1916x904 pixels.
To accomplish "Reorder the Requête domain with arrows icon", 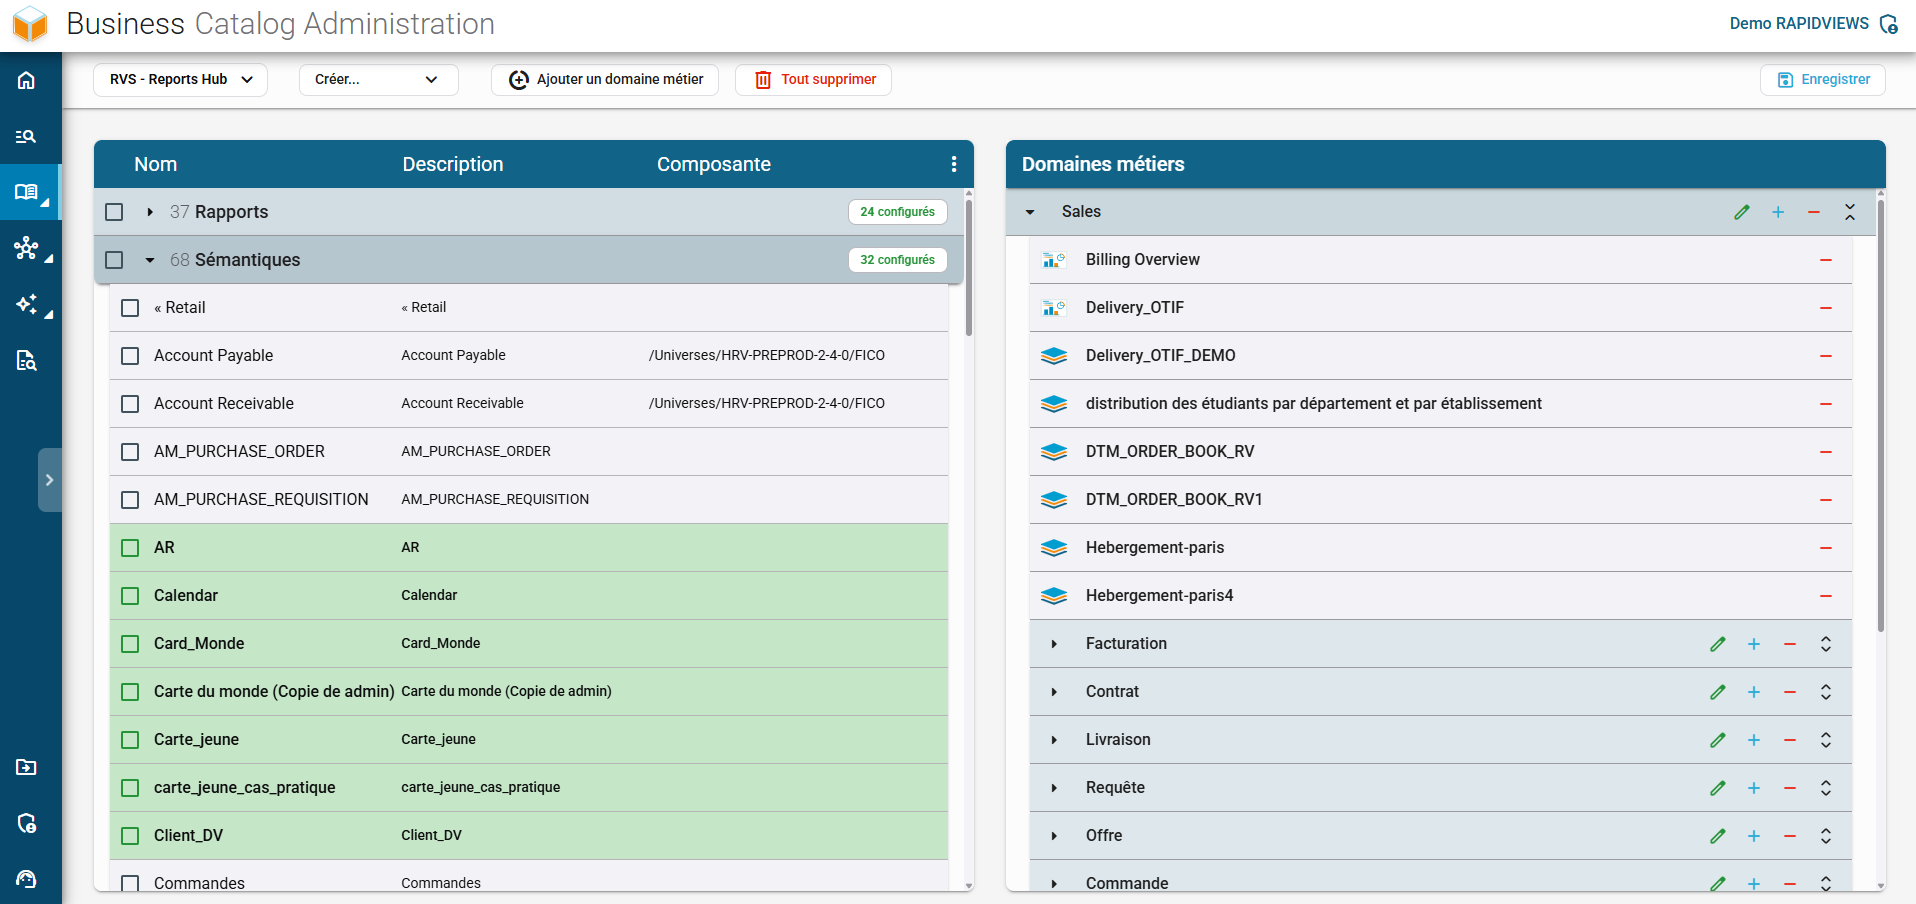I will click(x=1826, y=788).
